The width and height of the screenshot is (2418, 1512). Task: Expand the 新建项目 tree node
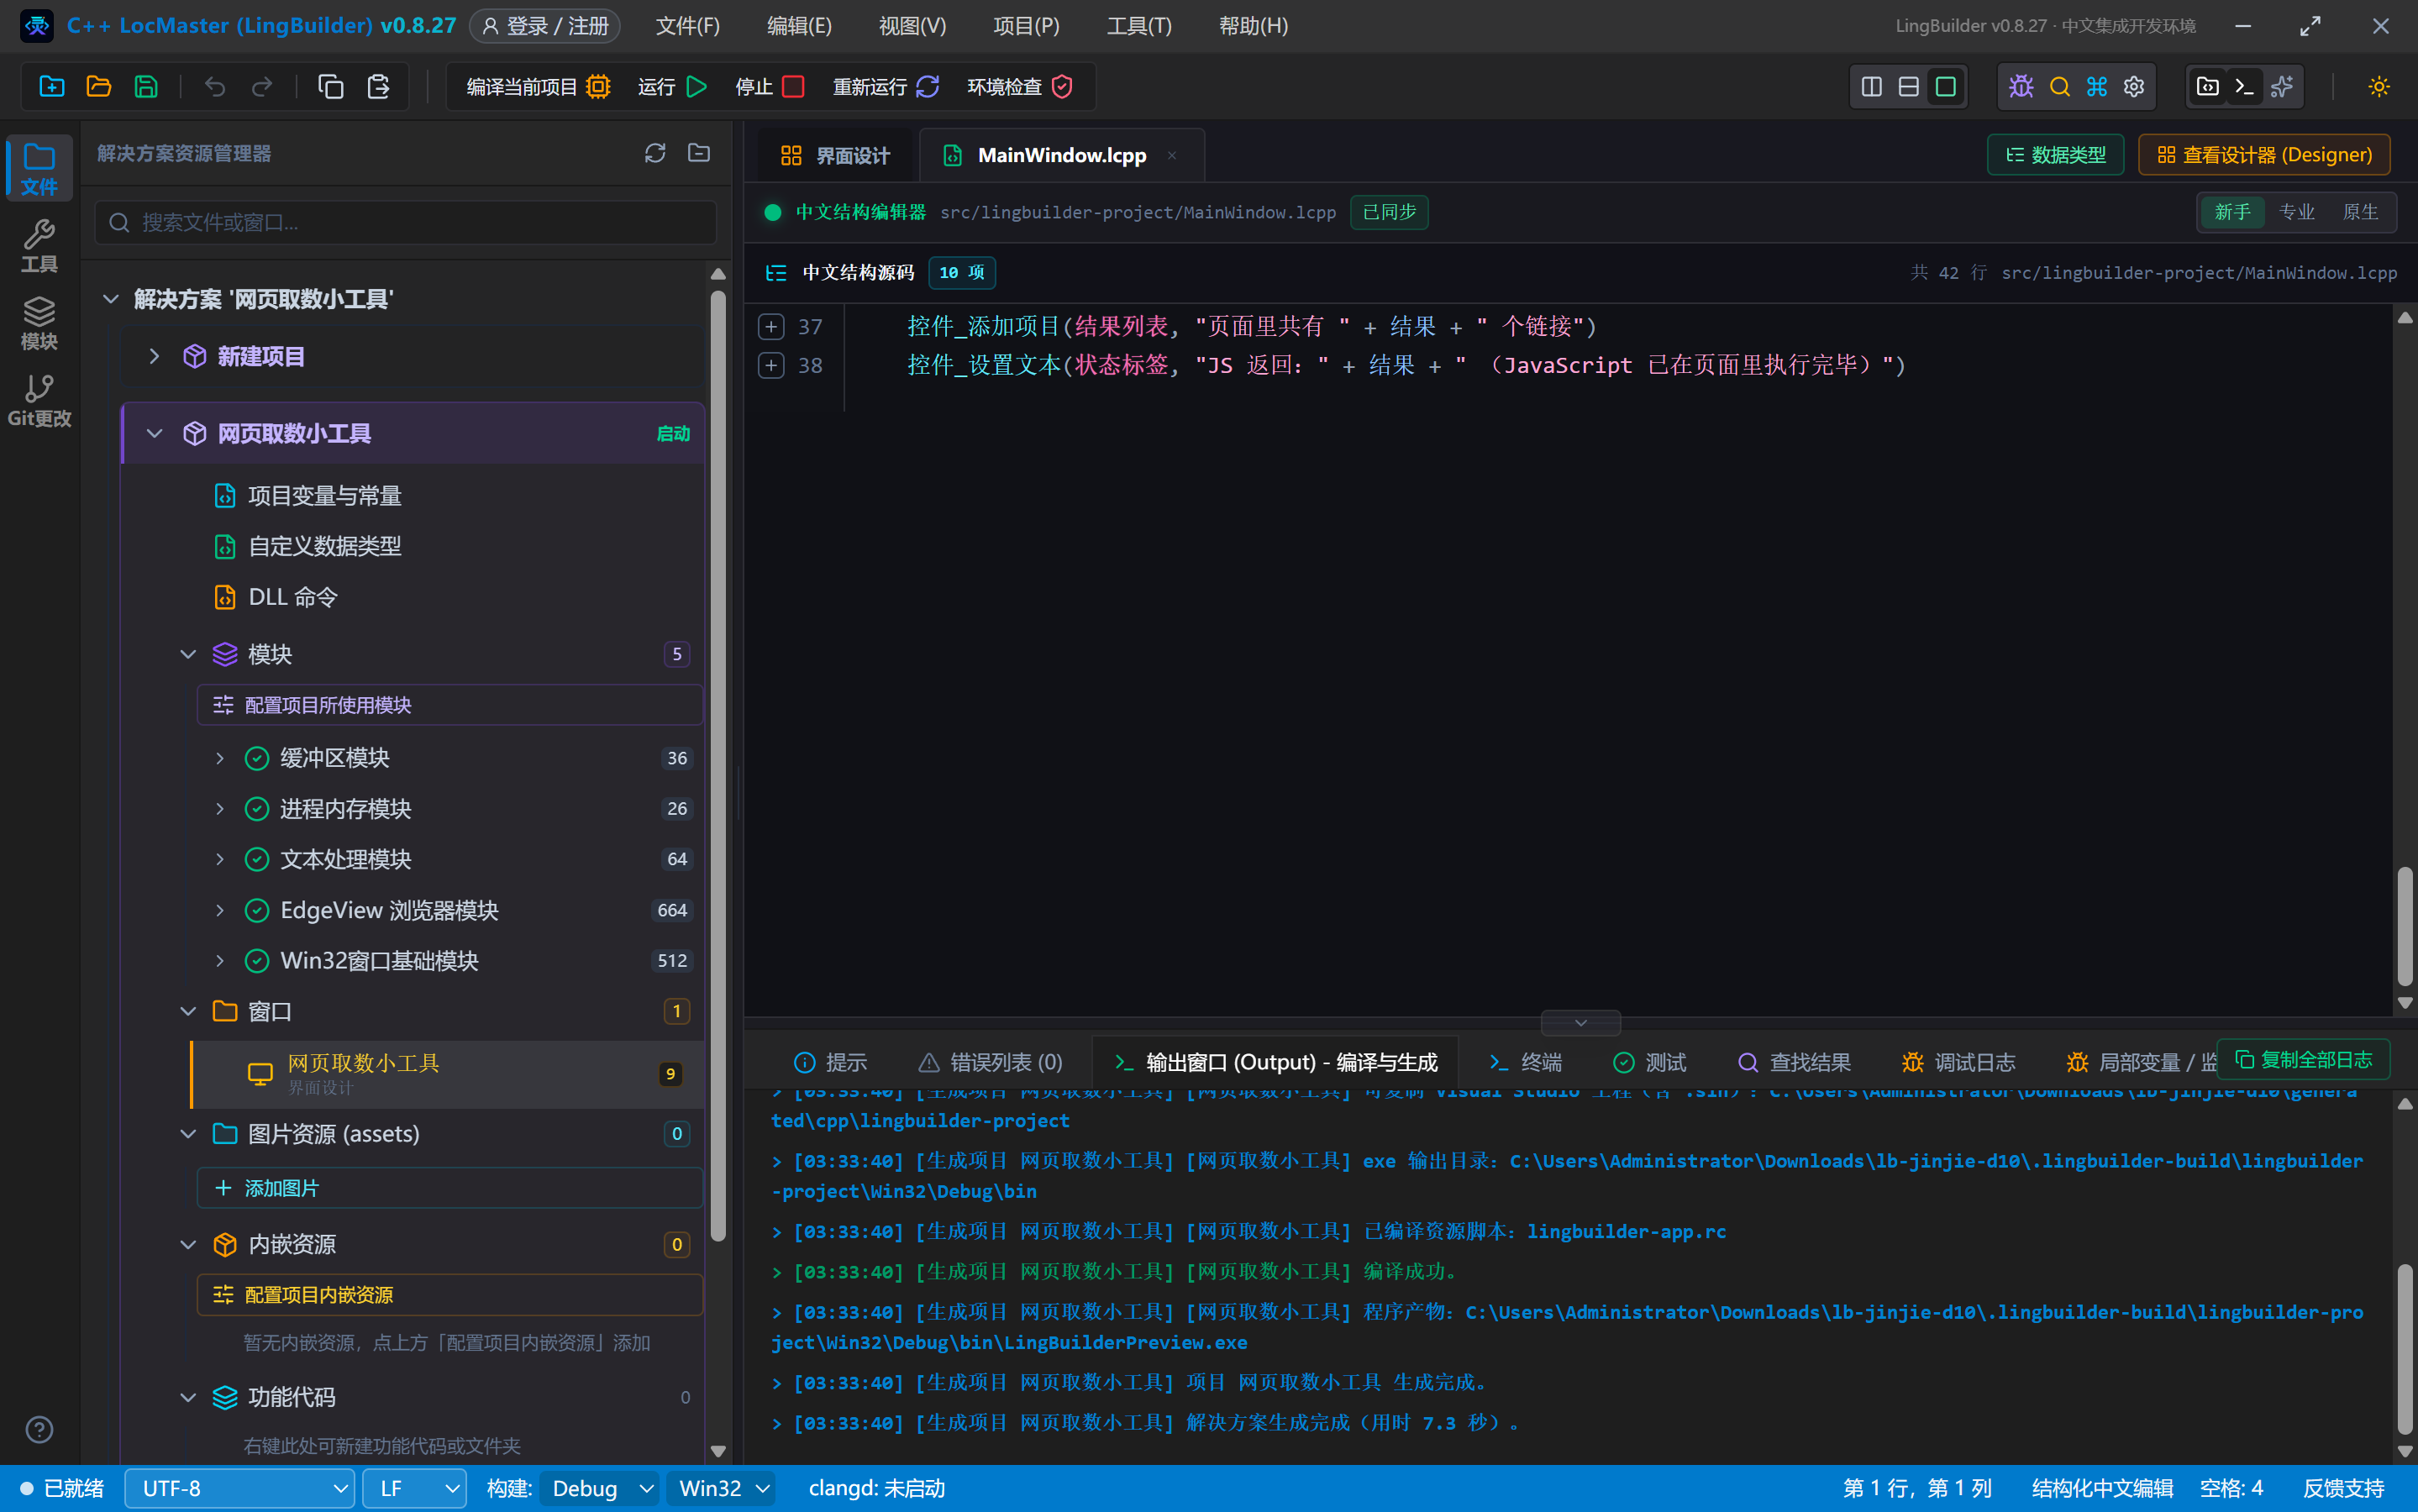point(154,356)
